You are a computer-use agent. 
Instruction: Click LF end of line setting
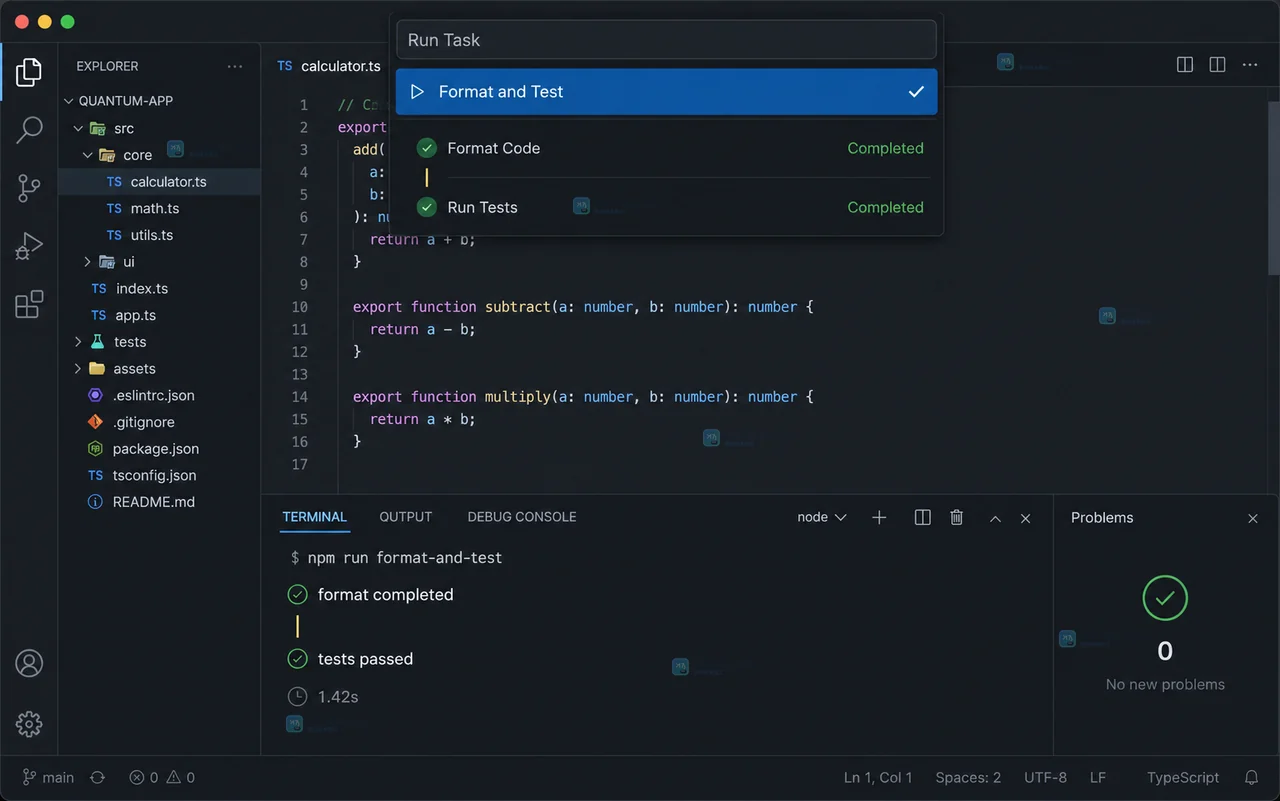pyautogui.click(x=1098, y=777)
